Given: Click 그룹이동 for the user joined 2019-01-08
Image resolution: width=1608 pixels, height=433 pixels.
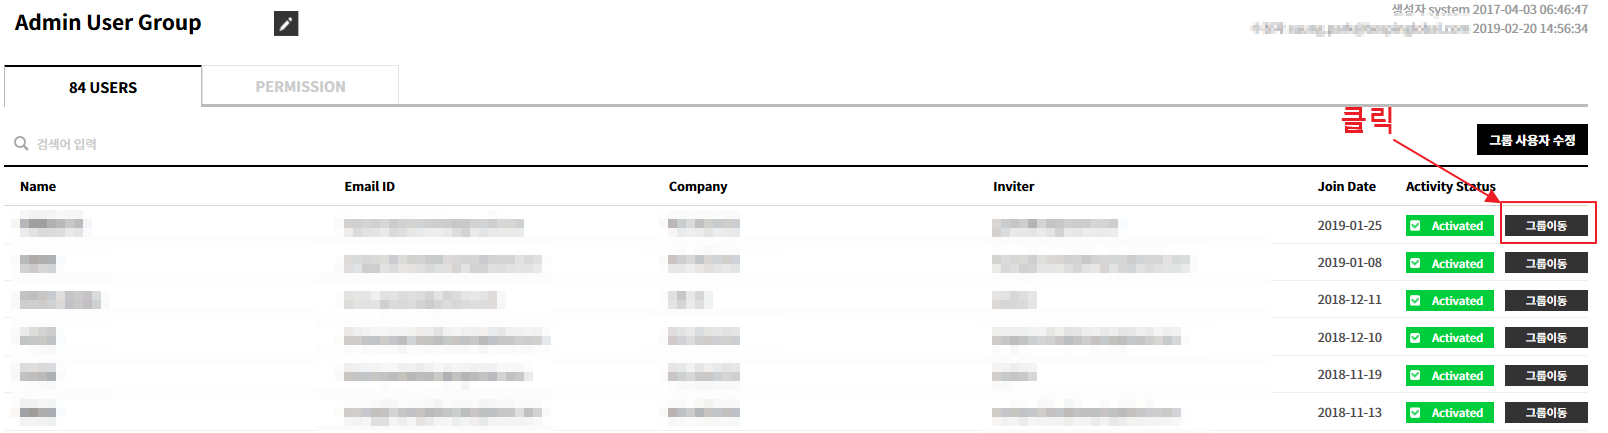Looking at the screenshot, I should tap(1545, 263).
